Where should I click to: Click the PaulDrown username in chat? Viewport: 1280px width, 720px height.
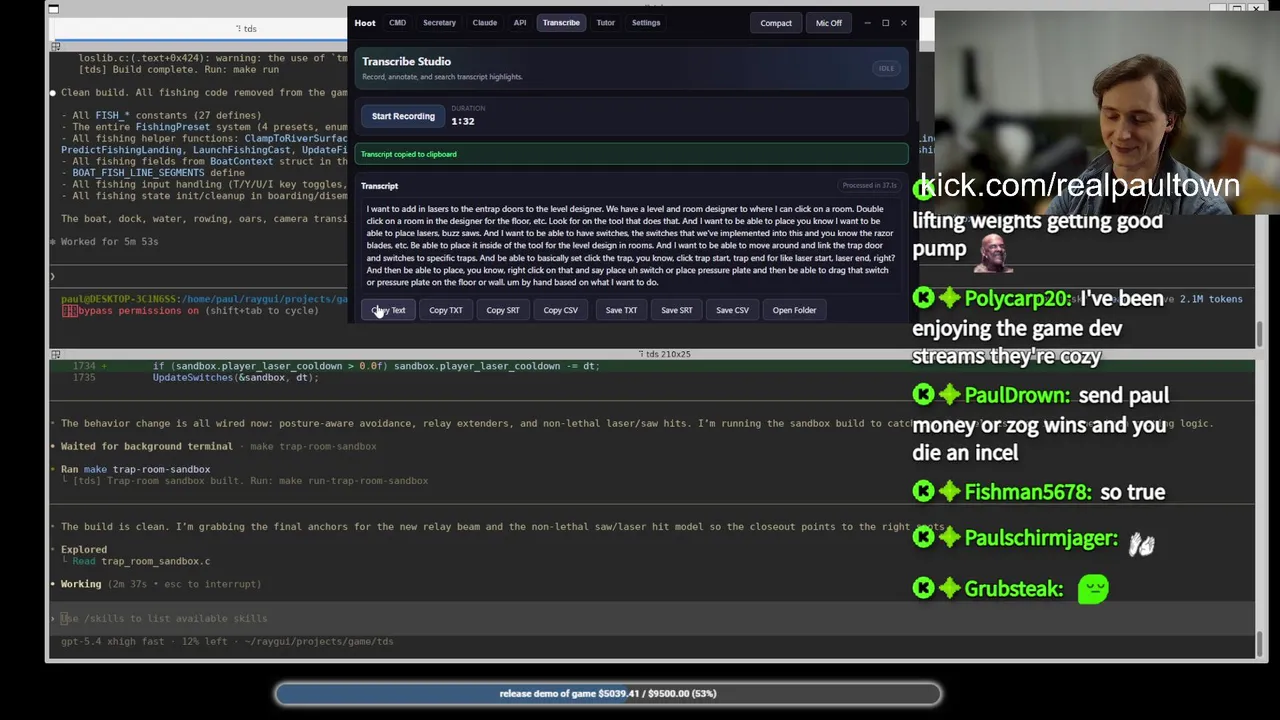[x=1017, y=396]
